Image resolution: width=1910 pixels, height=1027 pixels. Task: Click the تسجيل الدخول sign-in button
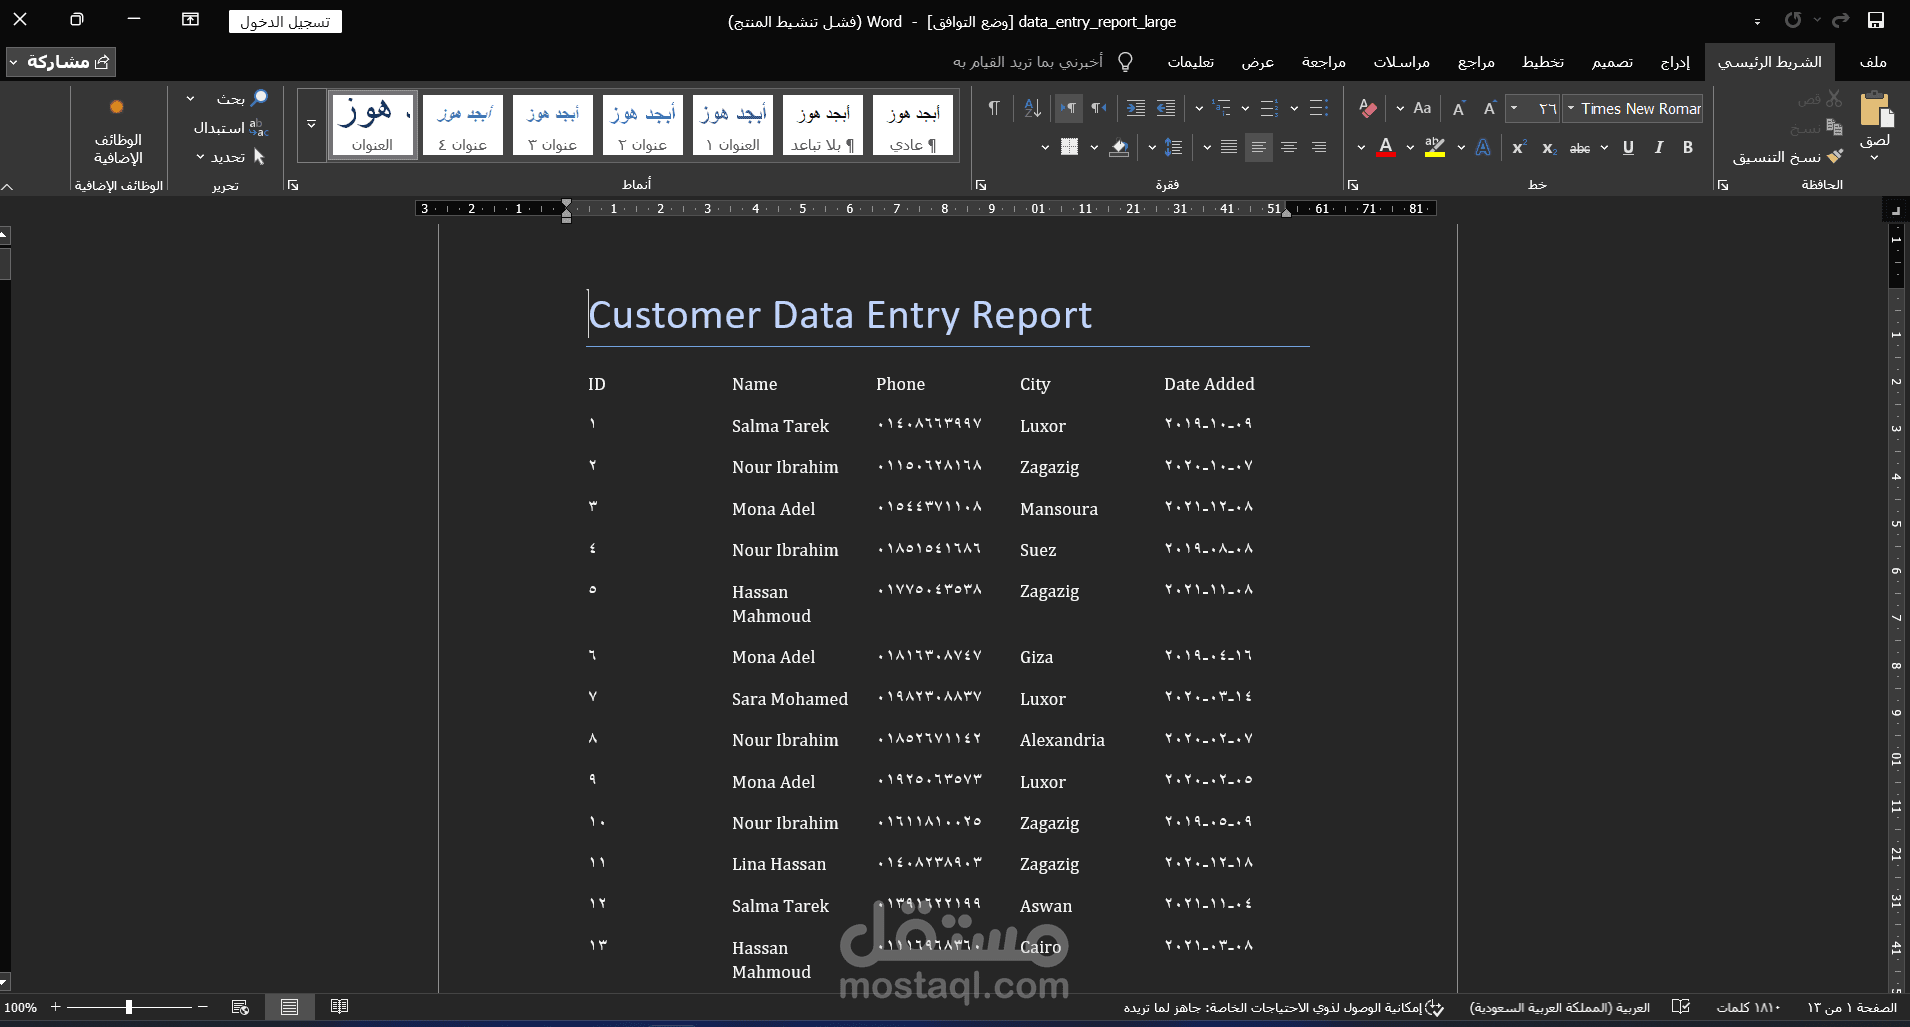(285, 21)
